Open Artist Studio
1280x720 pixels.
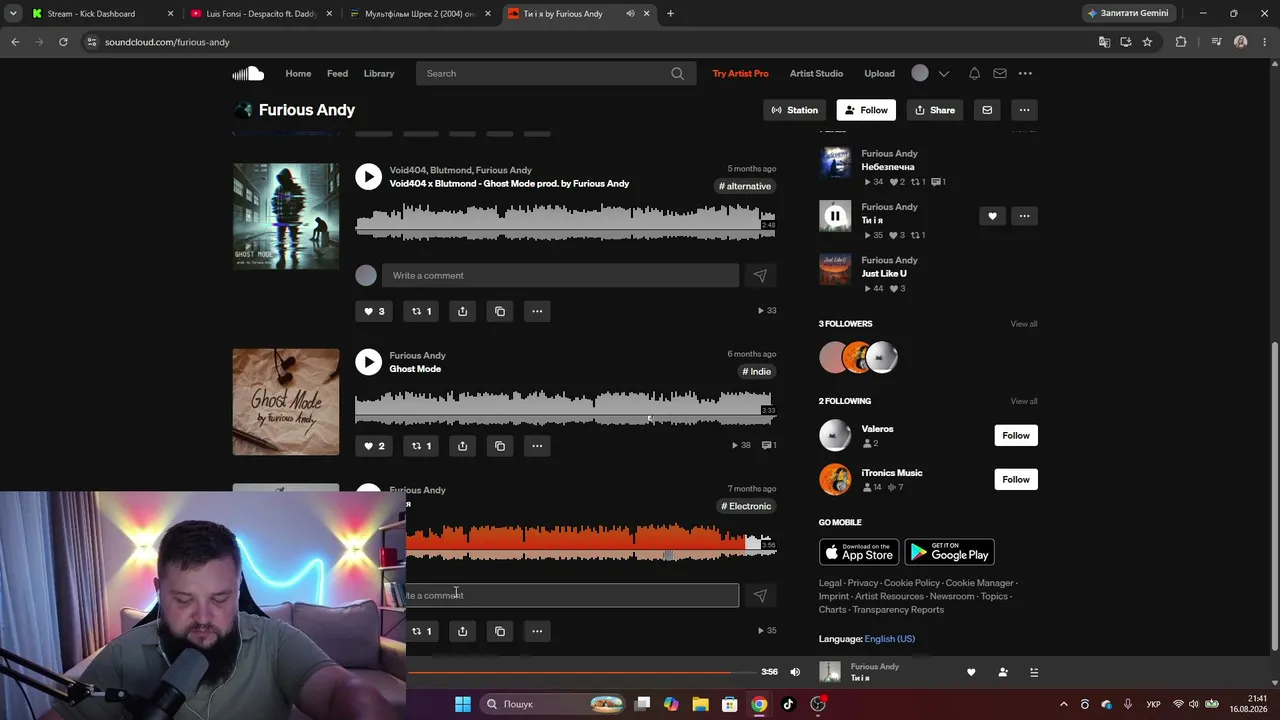coord(816,73)
